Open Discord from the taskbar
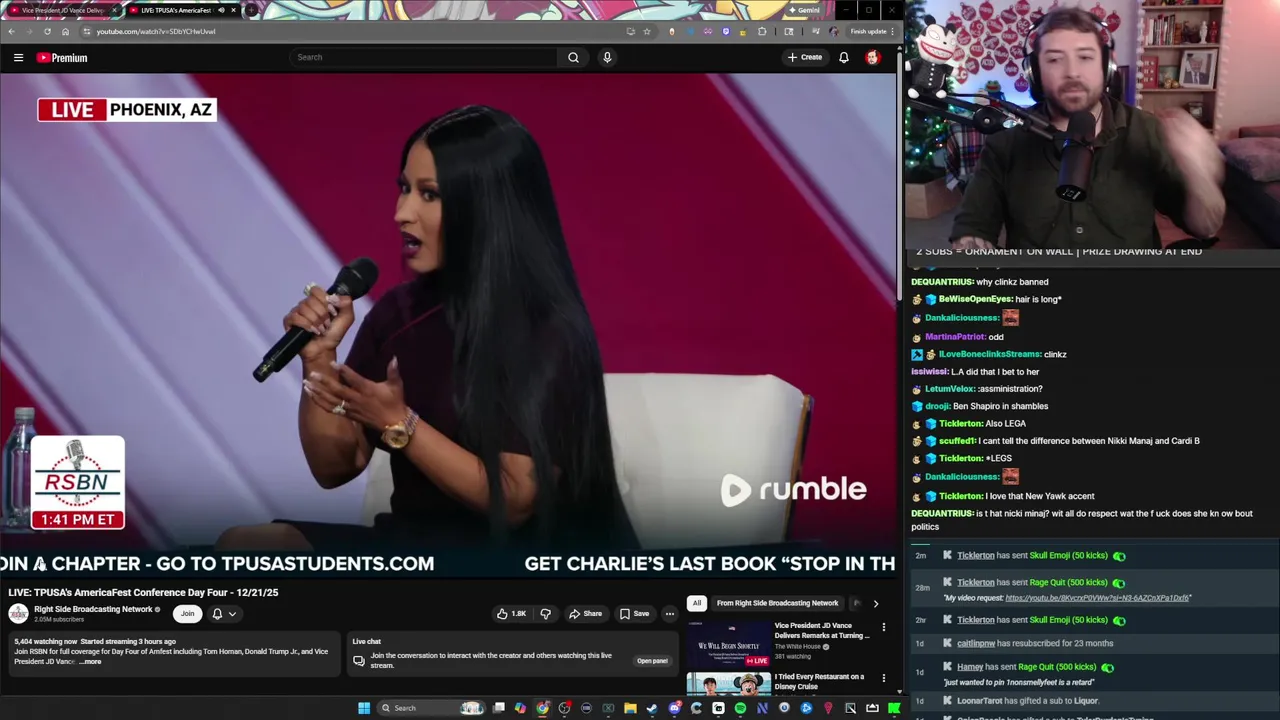This screenshot has width=1280, height=720. pyautogui.click(x=674, y=708)
